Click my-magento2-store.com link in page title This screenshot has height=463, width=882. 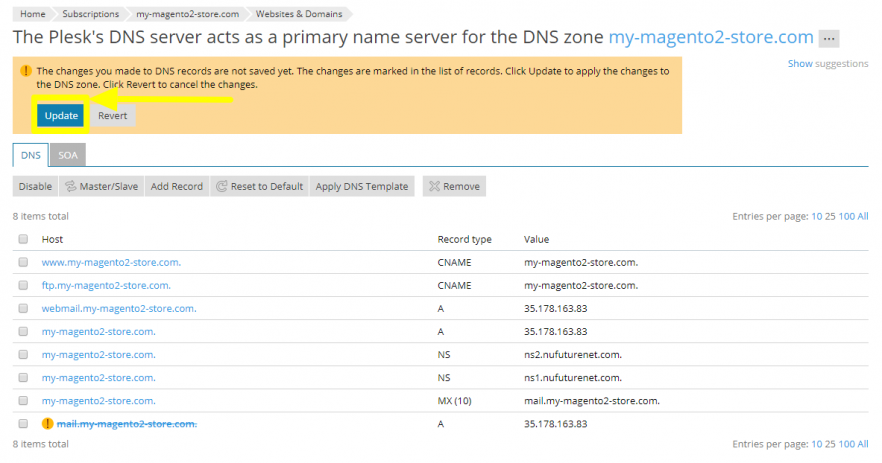(711, 37)
